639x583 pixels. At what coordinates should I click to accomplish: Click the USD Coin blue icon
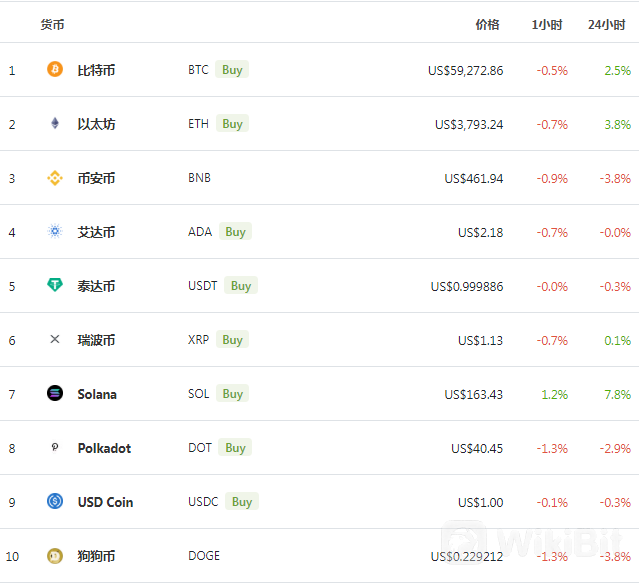click(x=55, y=501)
